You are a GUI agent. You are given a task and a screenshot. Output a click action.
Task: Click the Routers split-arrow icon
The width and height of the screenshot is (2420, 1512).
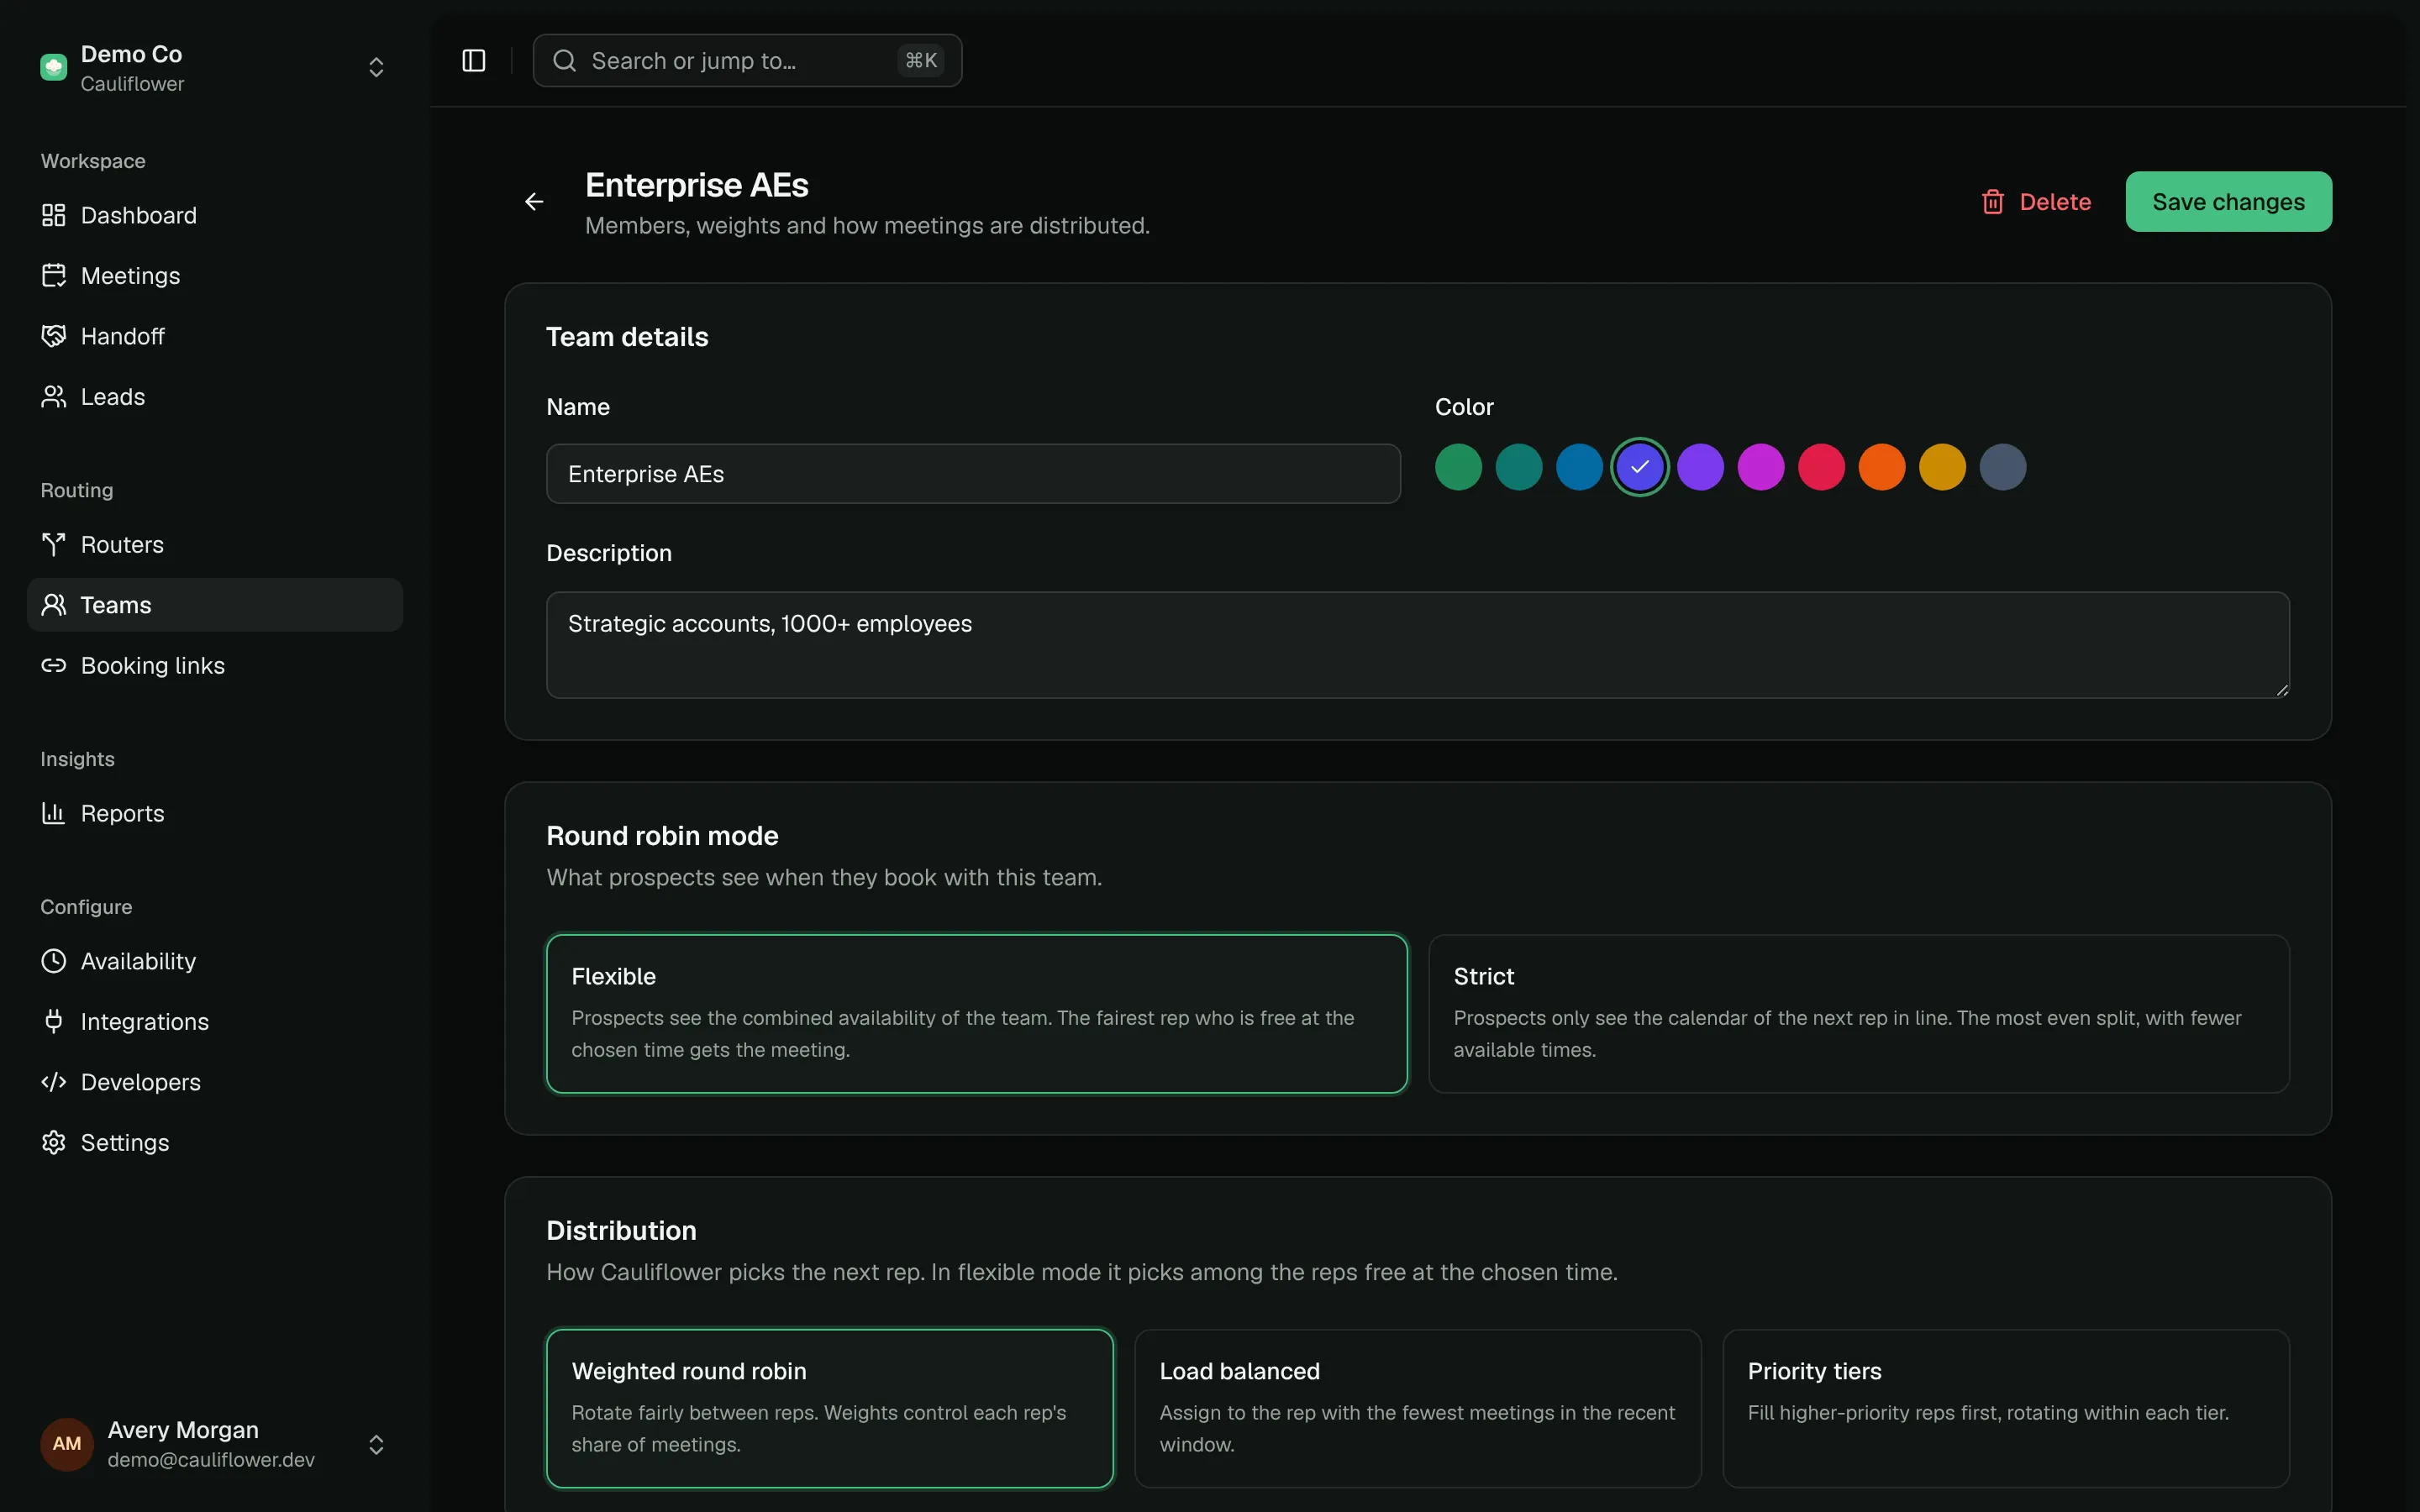click(x=53, y=545)
